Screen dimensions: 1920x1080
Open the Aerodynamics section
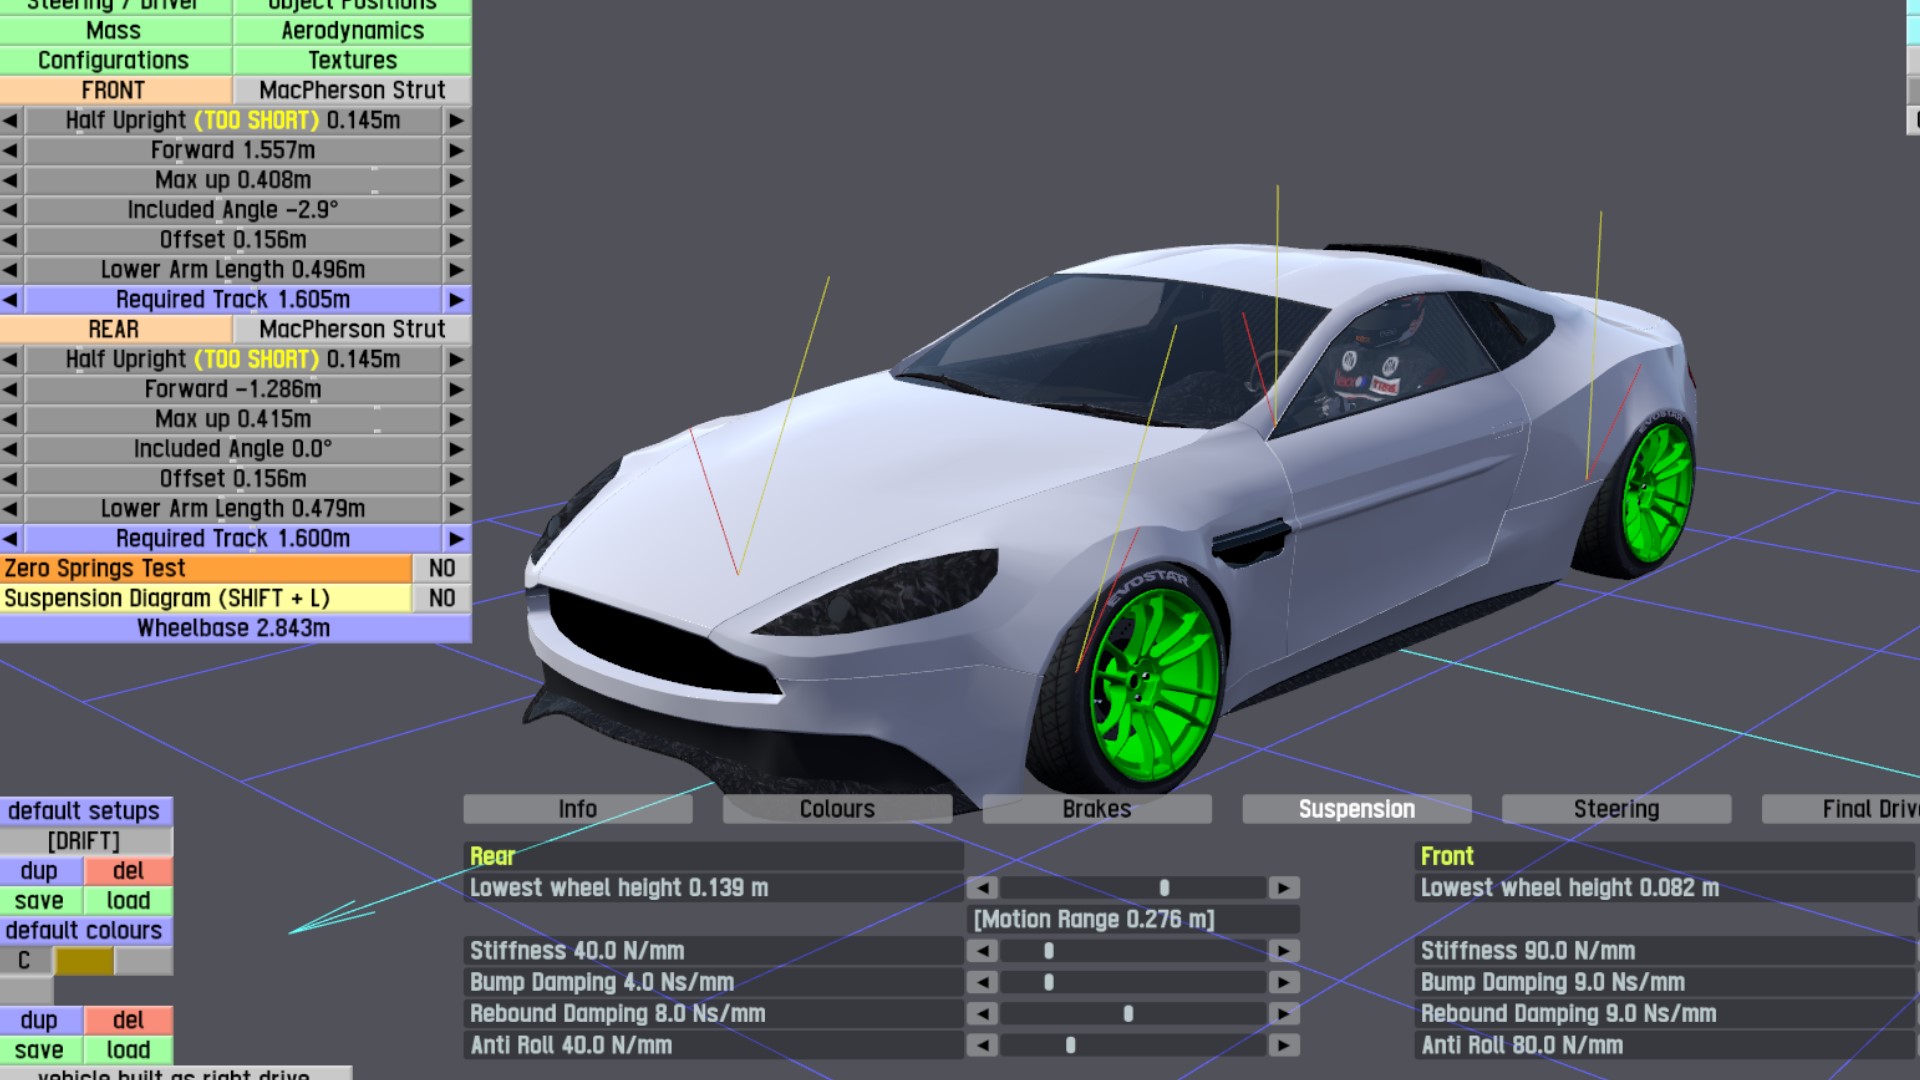coord(351,31)
